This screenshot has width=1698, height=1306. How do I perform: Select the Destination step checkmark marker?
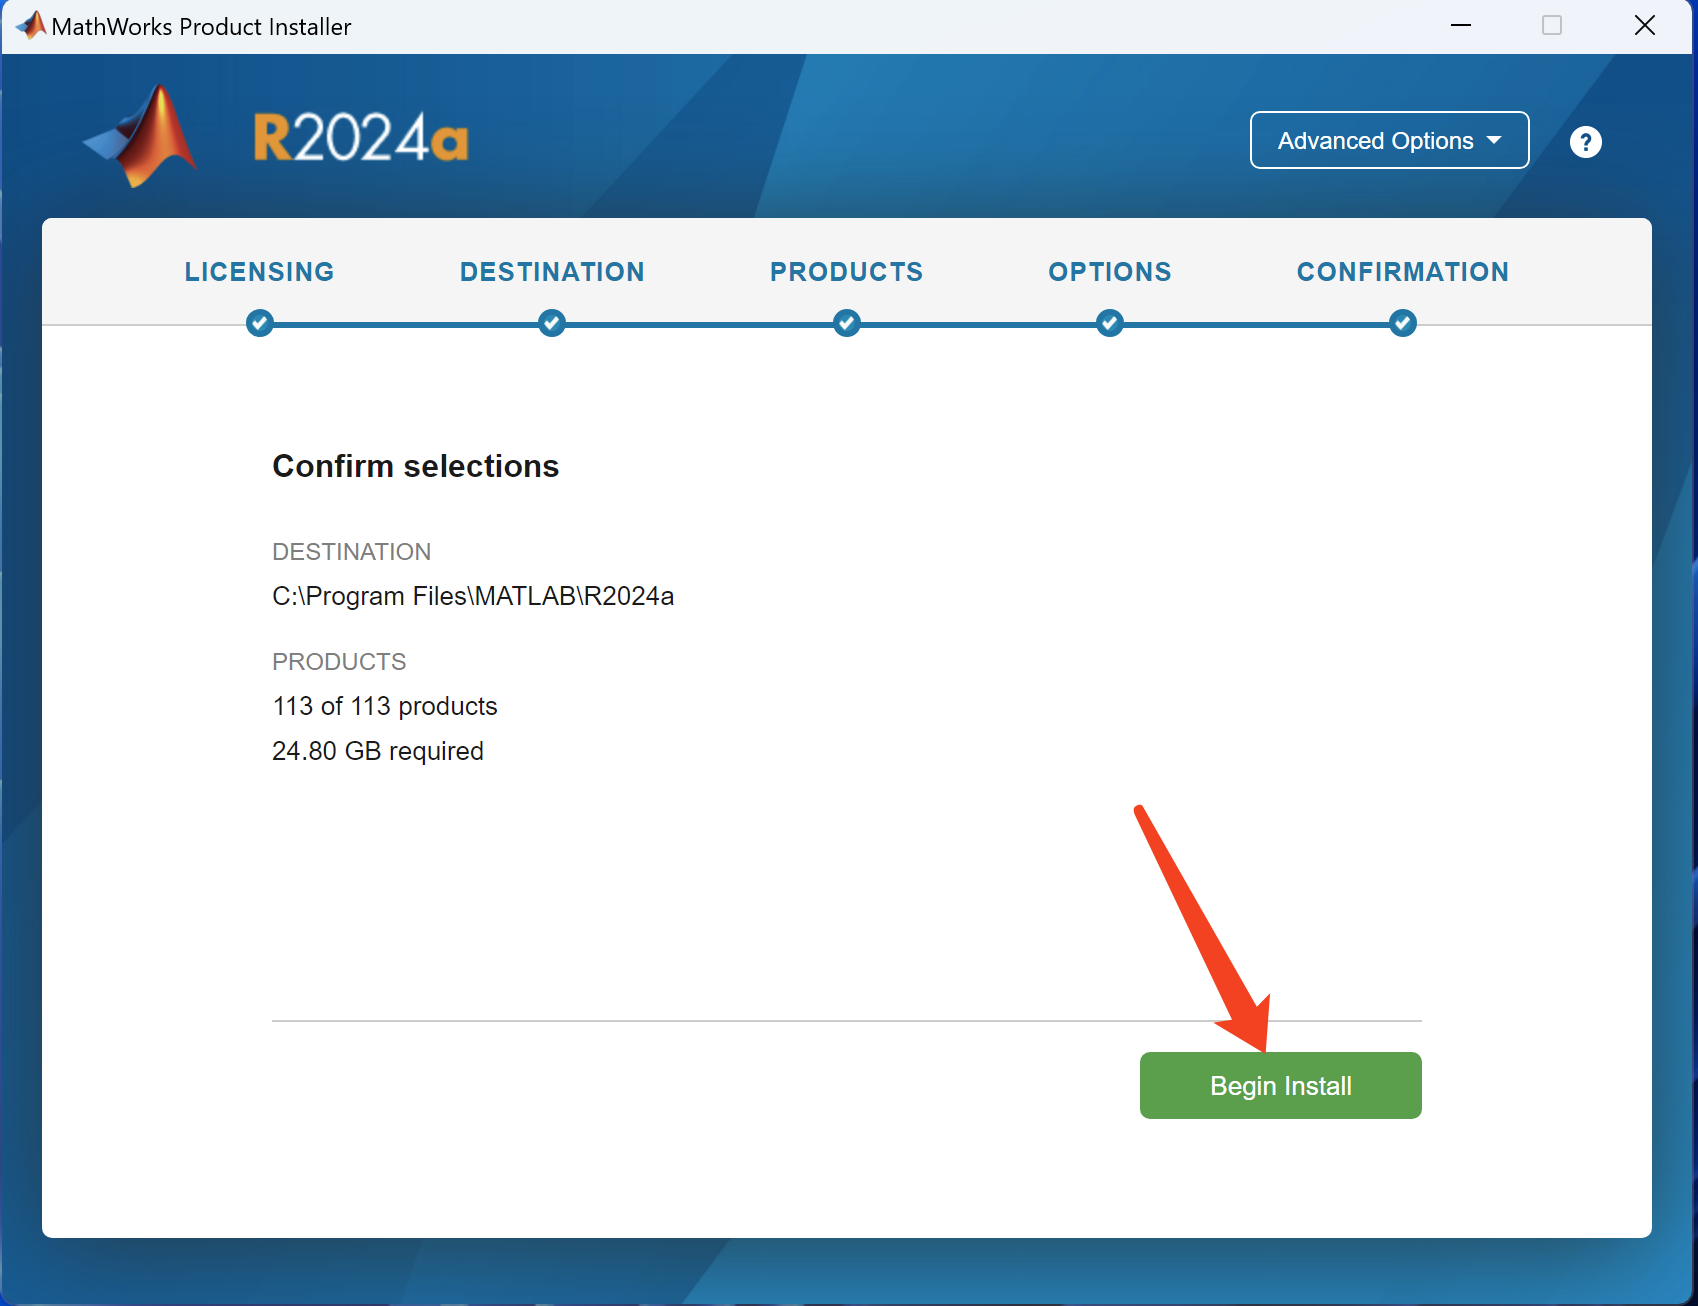coord(552,323)
